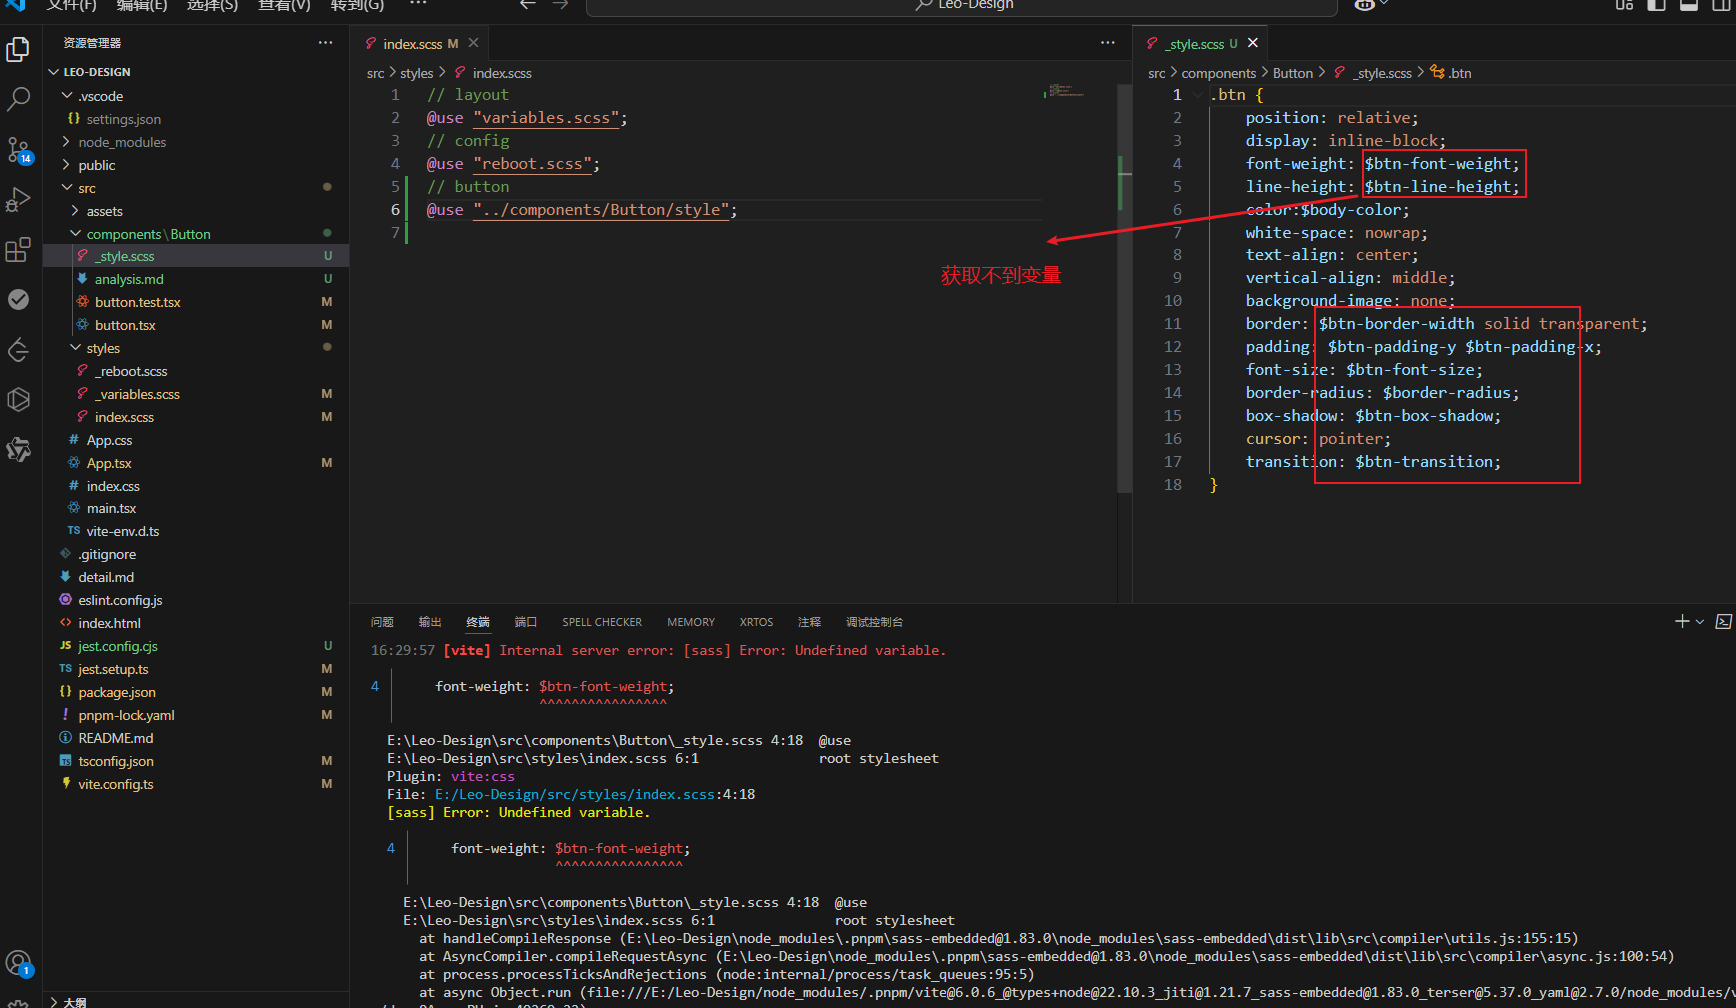Open settings.json in the file tree
The height and width of the screenshot is (1008, 1736).
point(123,119)
